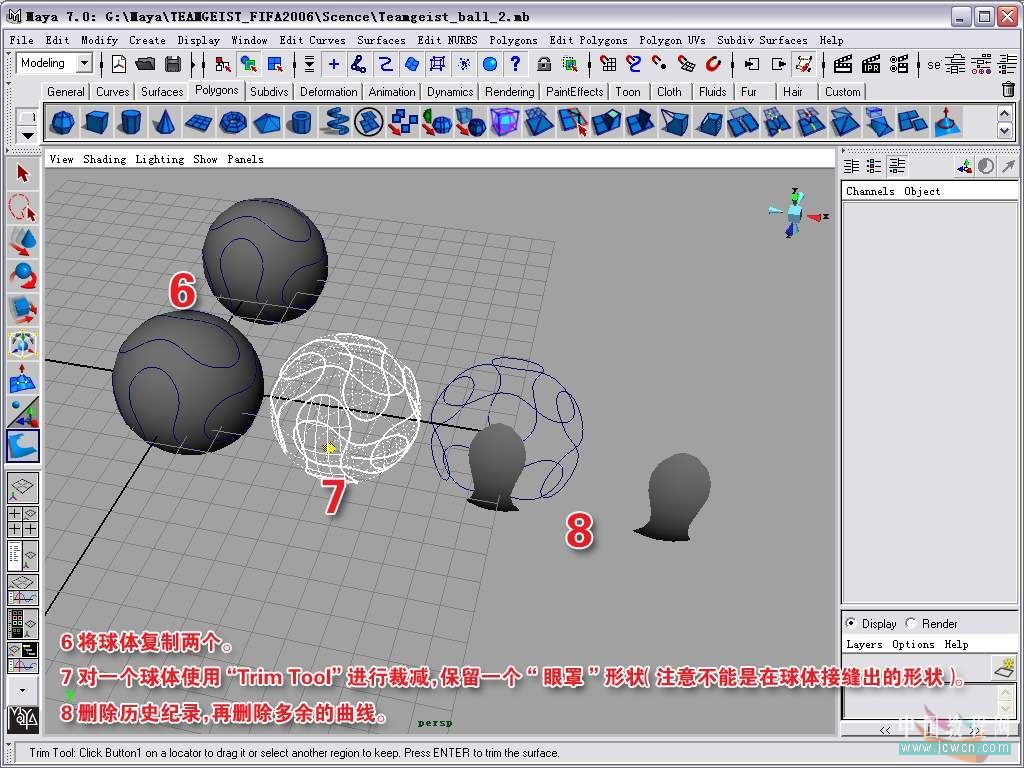Open the shelf menu black arrow
This screenshot has height=768, width=1024.
pyautogui.click(x=27, y=135)
